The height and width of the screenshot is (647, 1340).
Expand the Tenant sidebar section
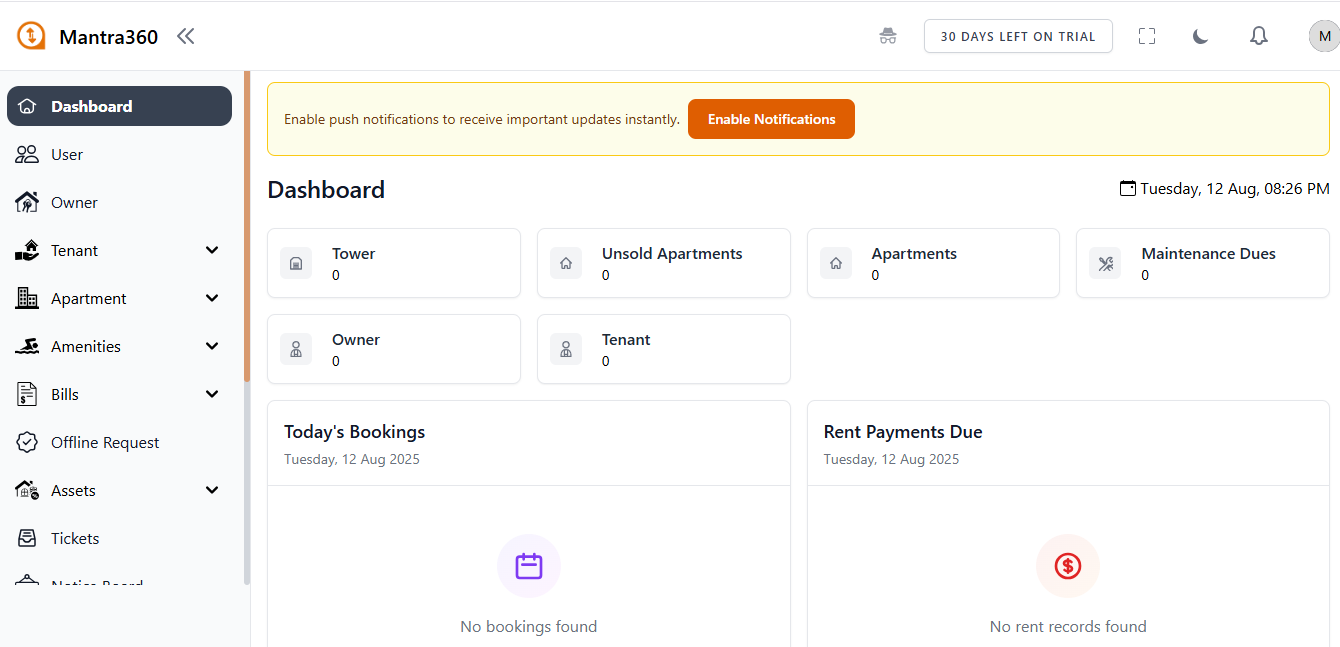click(211, 250)
